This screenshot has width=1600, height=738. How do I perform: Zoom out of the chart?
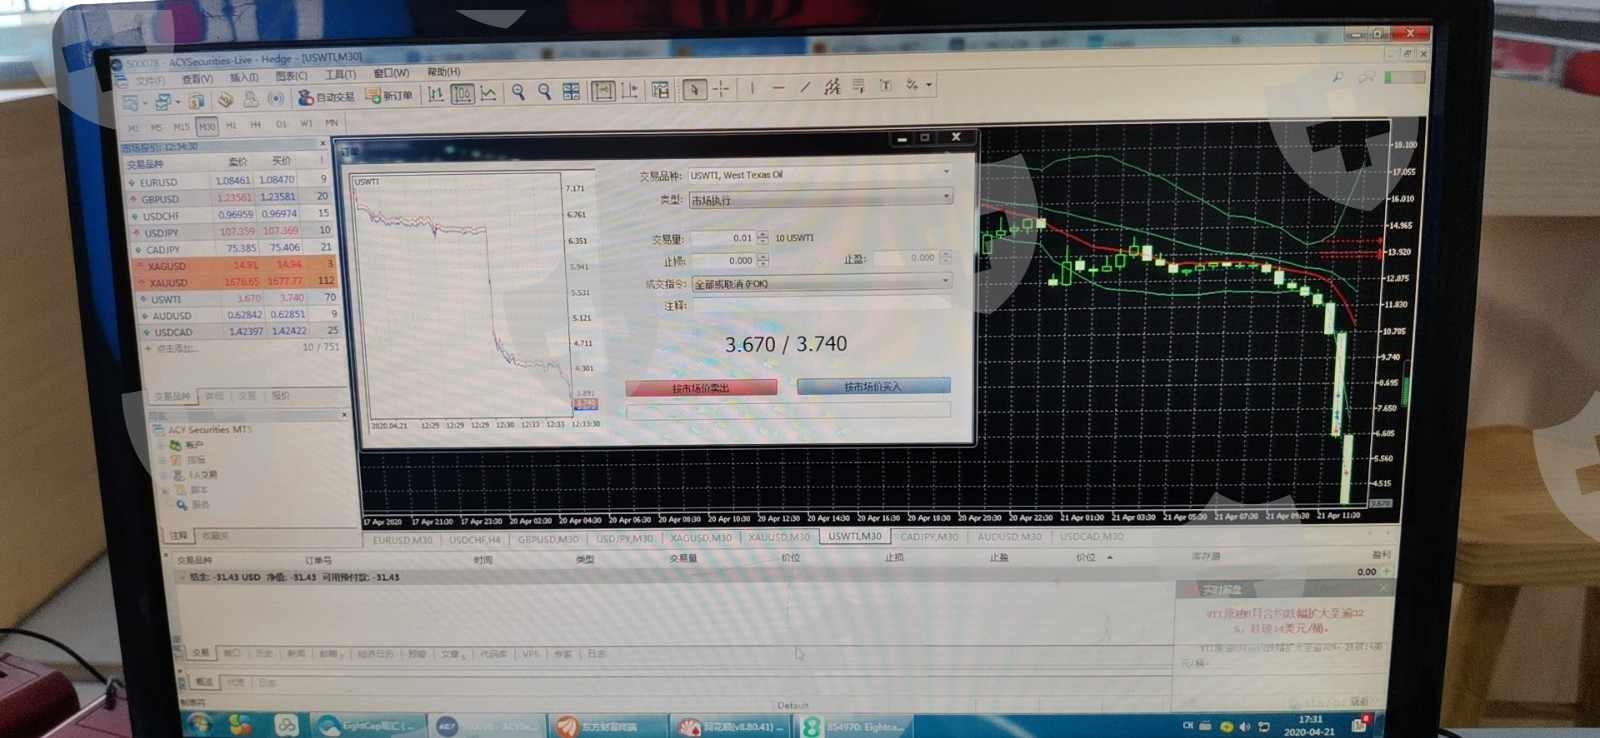pos(545,92)
